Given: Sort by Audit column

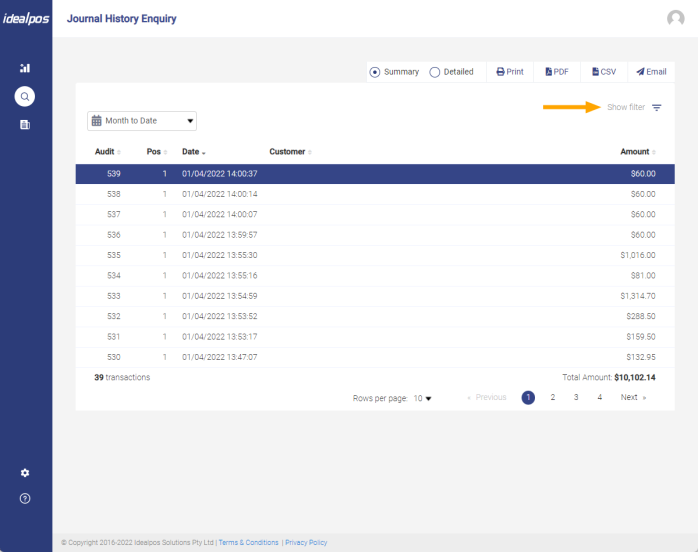Looking at the screenshot, I should tap(108, 152).
